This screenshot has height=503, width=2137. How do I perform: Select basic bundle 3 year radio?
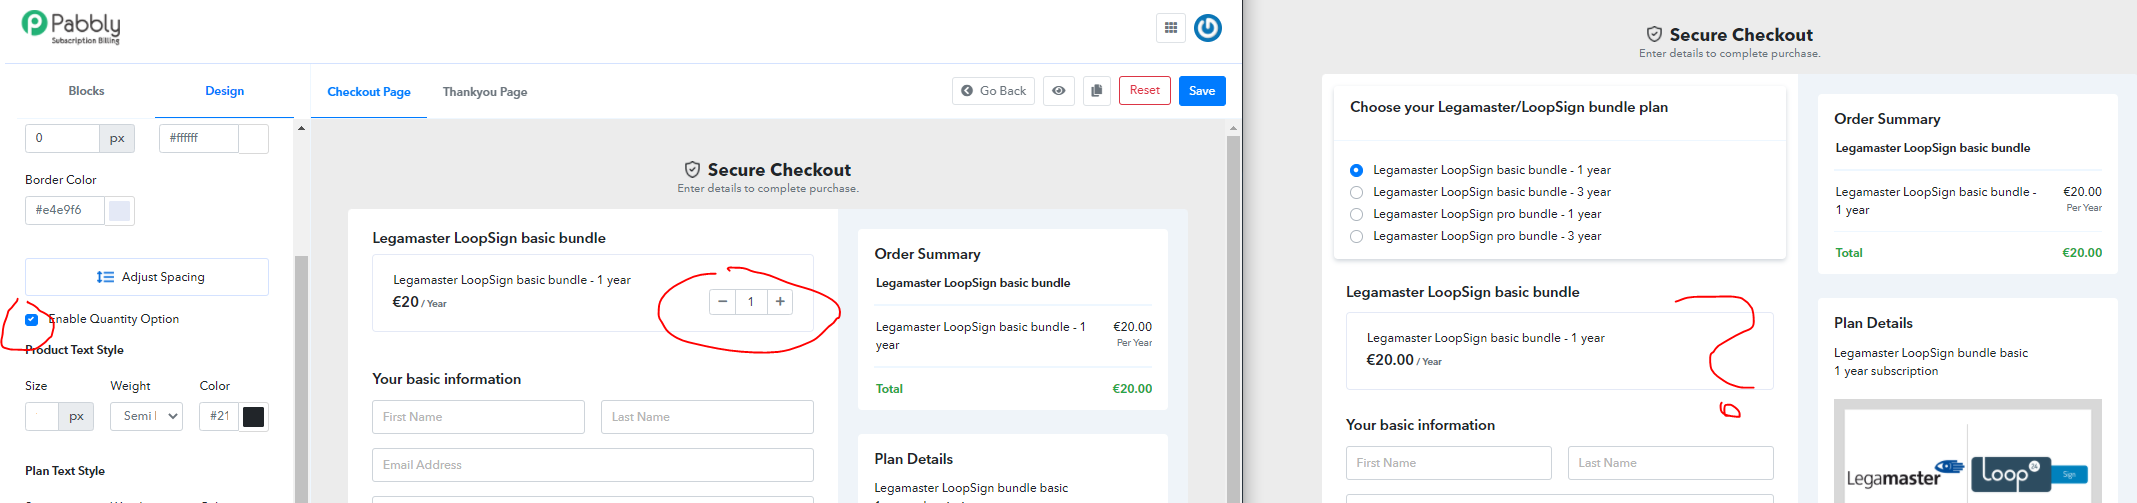click(x=1356, y=192)
